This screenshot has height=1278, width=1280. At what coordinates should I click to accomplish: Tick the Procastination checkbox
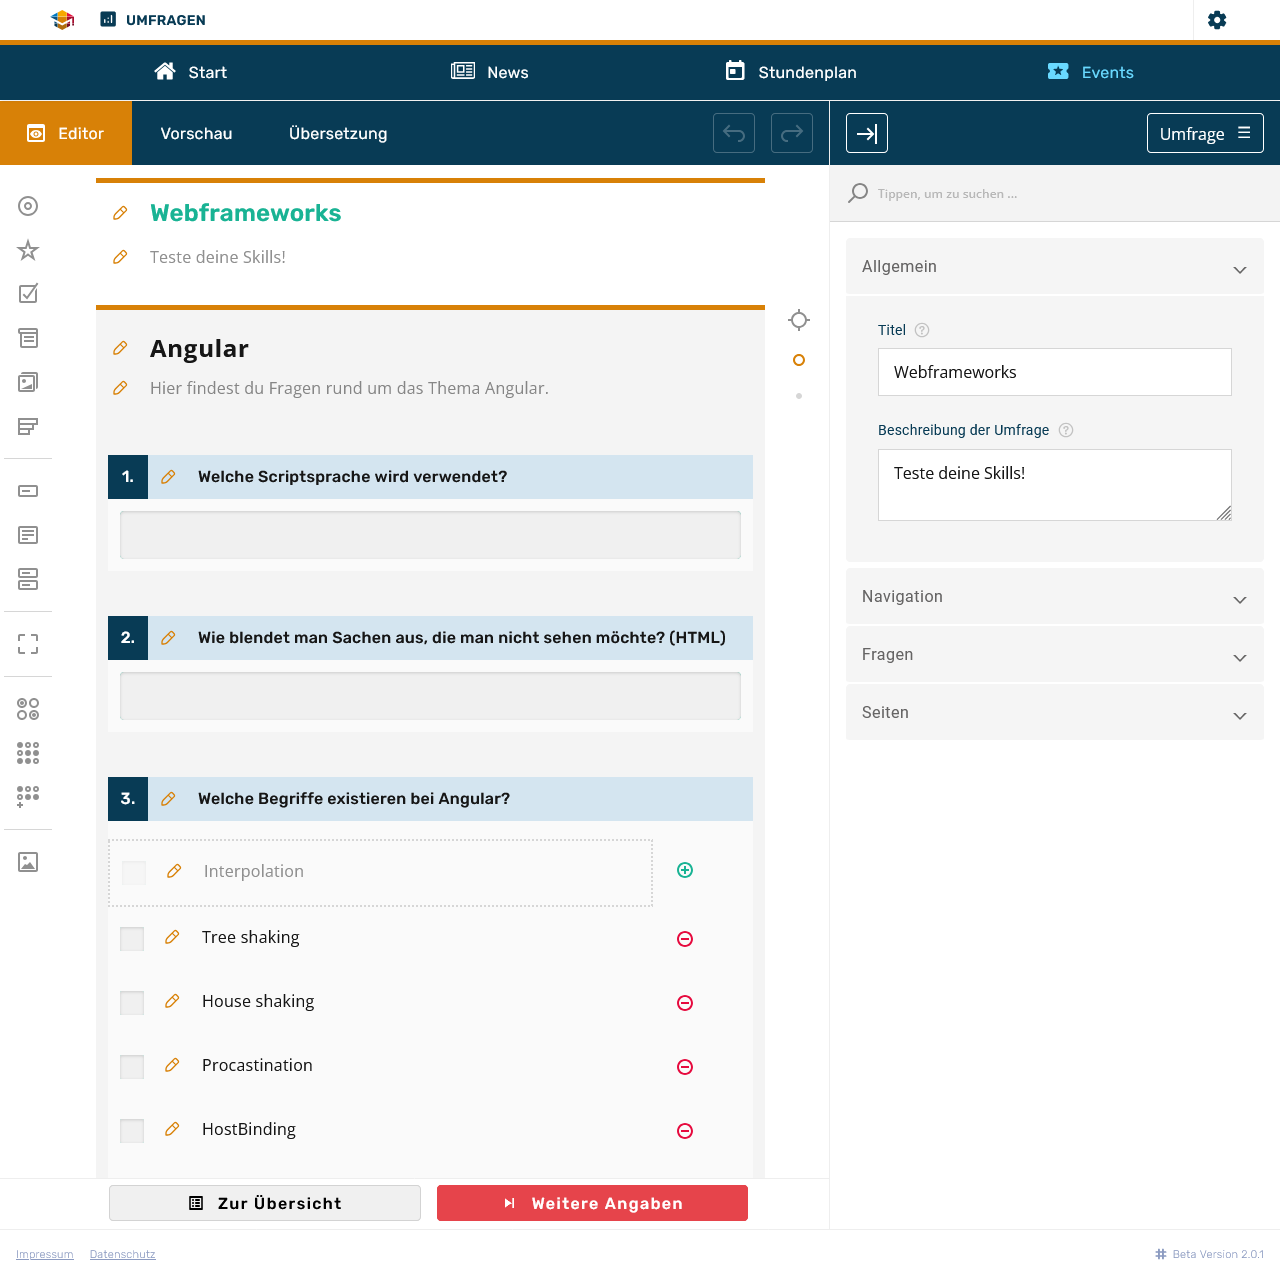(131, 1066)
